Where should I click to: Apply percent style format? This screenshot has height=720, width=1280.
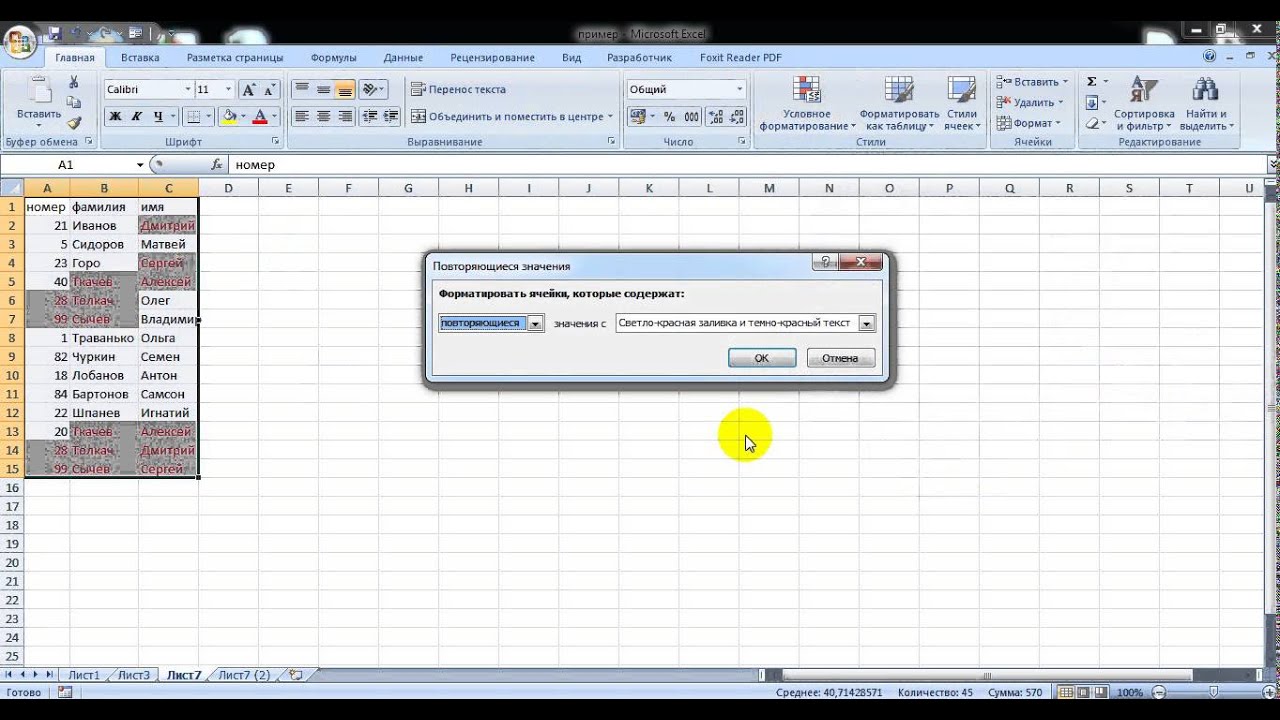point(668,117)
